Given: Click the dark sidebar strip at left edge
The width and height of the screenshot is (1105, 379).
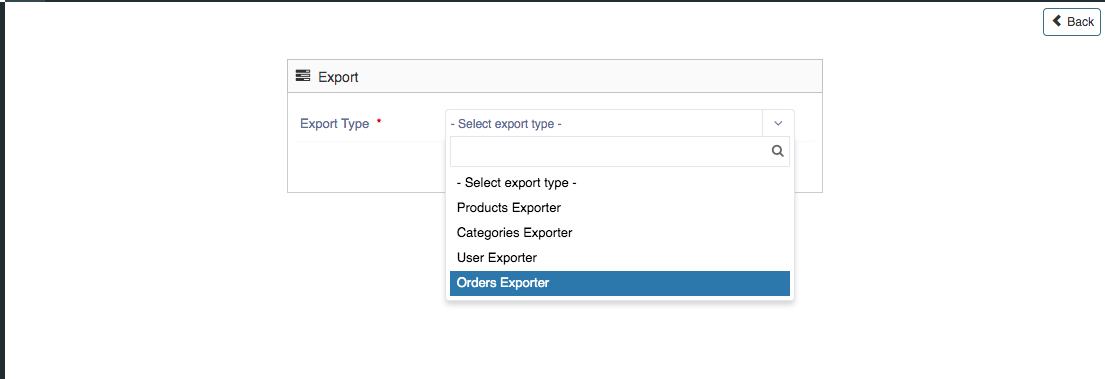Looking at the screenshot, I should [2, 190].
